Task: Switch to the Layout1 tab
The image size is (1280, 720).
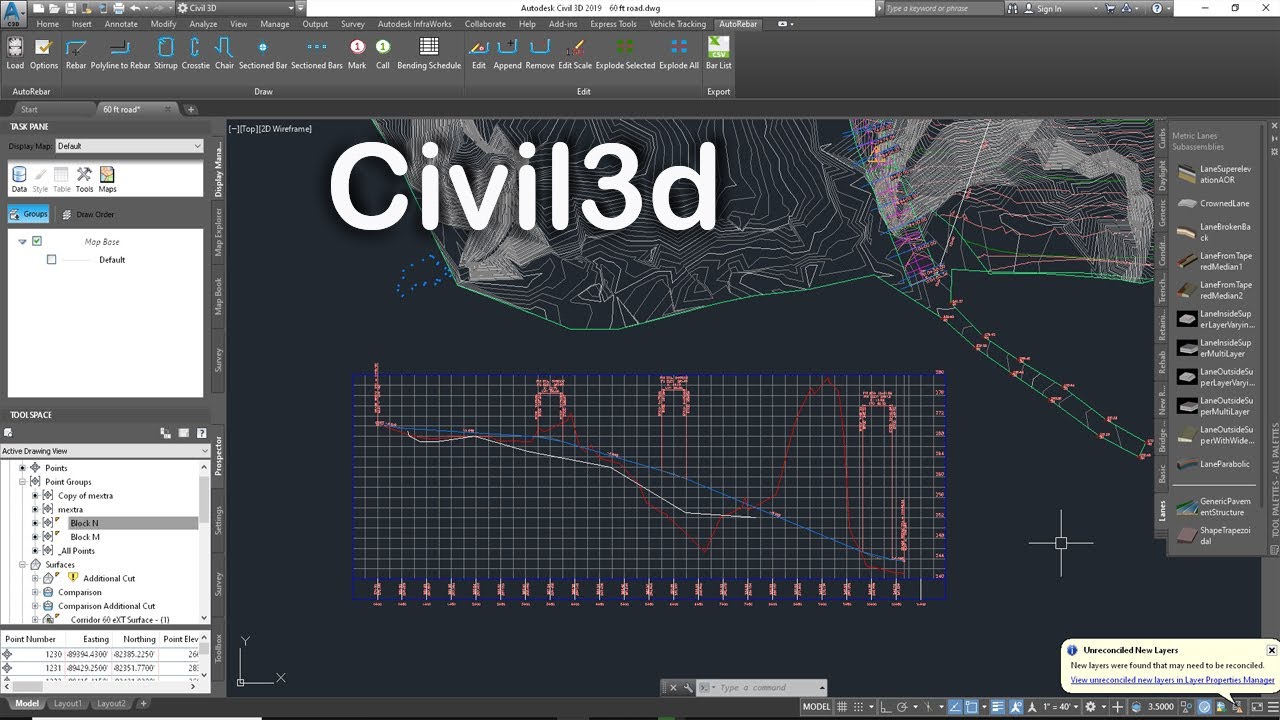Action: click(x=68, y=704)
